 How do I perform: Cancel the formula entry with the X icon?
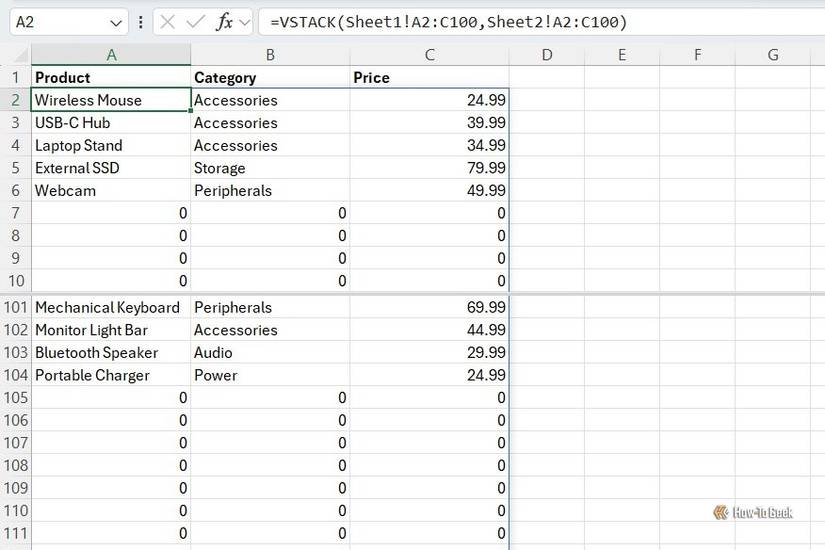167,22
